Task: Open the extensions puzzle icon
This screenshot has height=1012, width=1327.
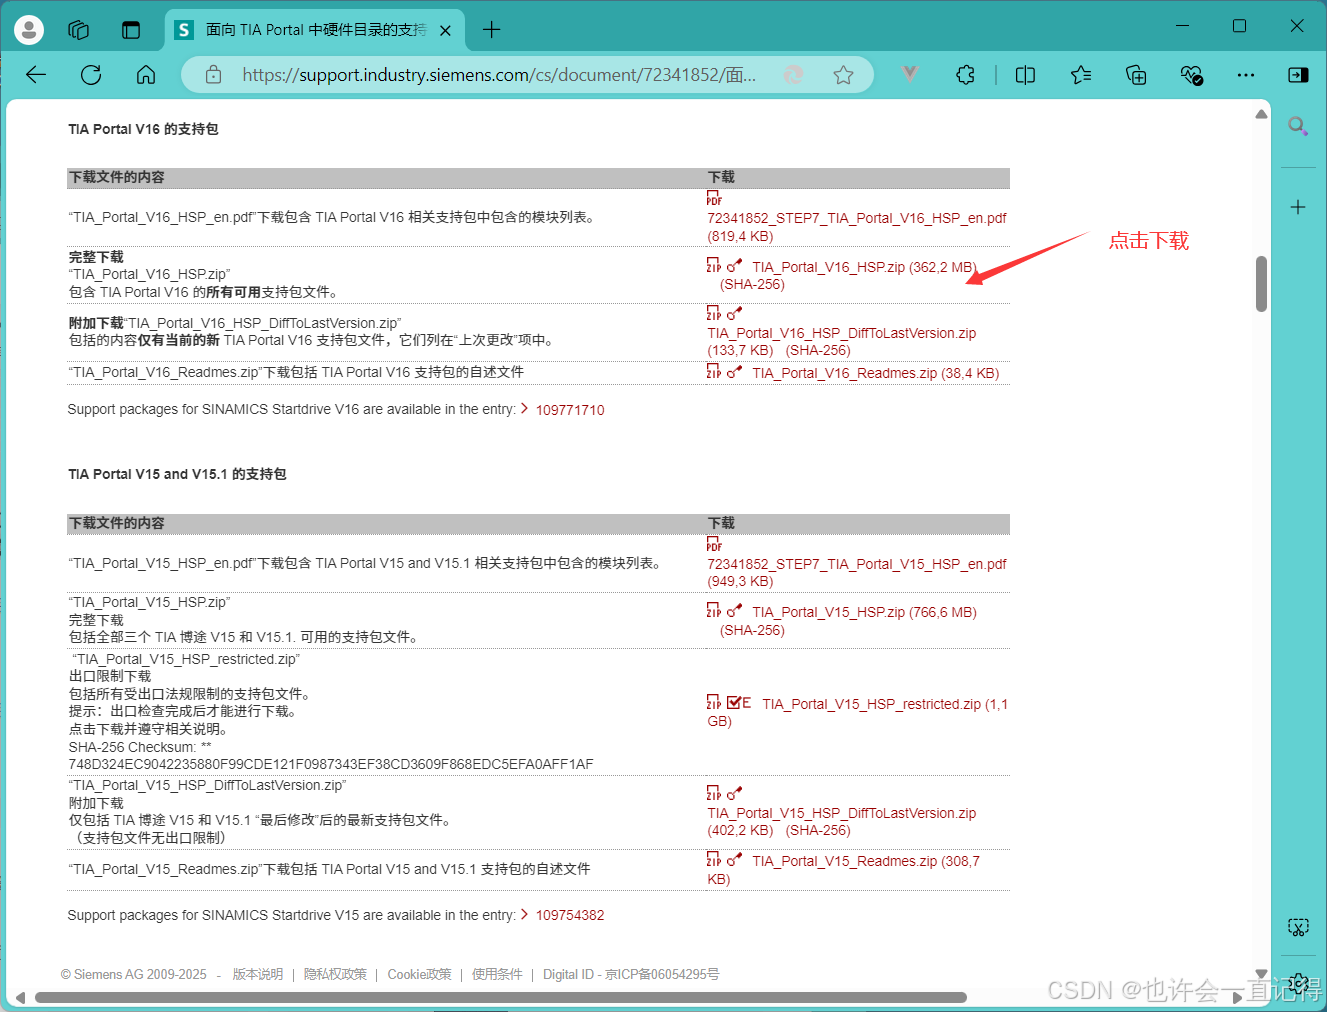Action: [965, 75]
